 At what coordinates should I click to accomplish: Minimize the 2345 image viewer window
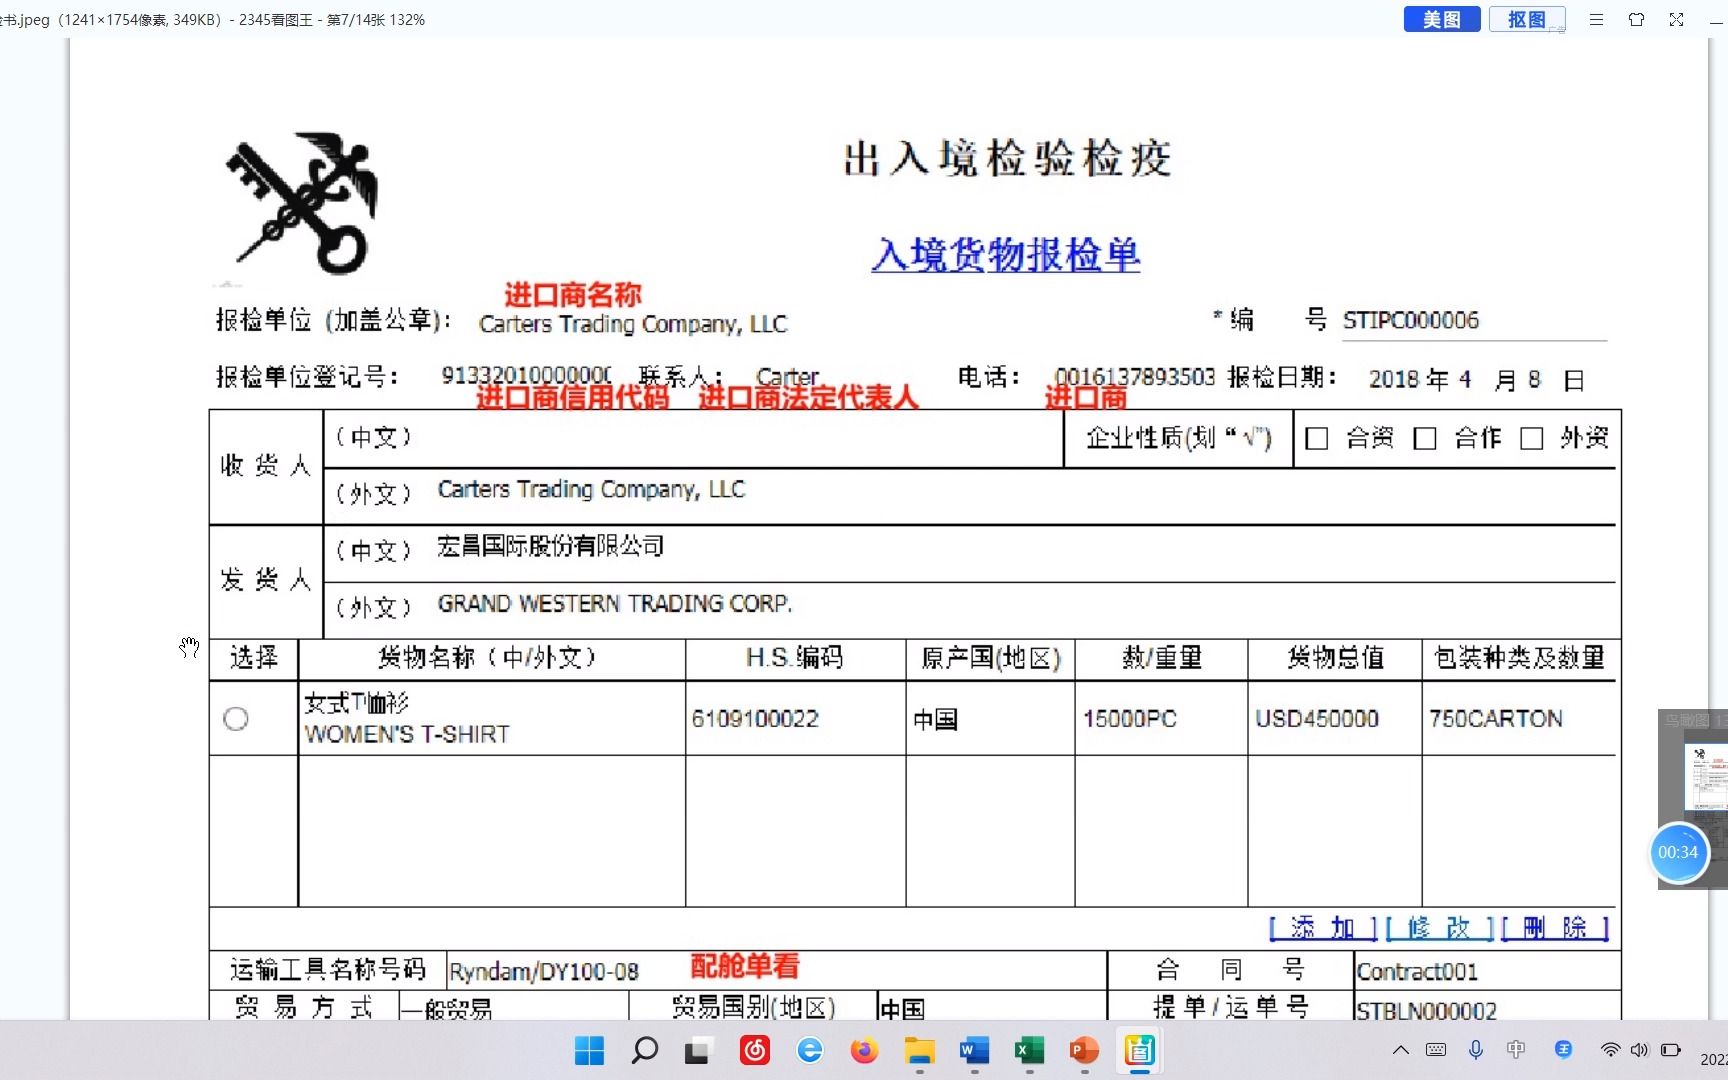[1718, 20]
